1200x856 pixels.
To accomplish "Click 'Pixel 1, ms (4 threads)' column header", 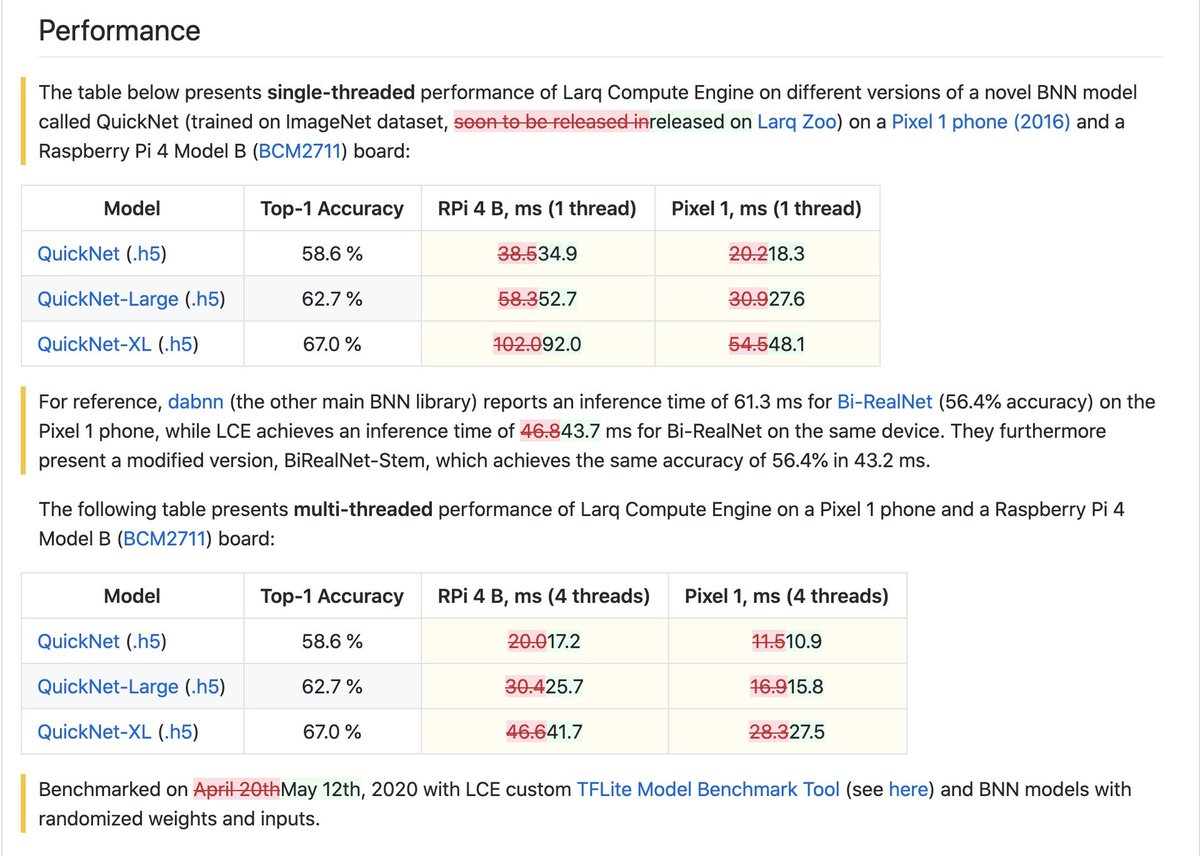I will (x=787, y=596).
